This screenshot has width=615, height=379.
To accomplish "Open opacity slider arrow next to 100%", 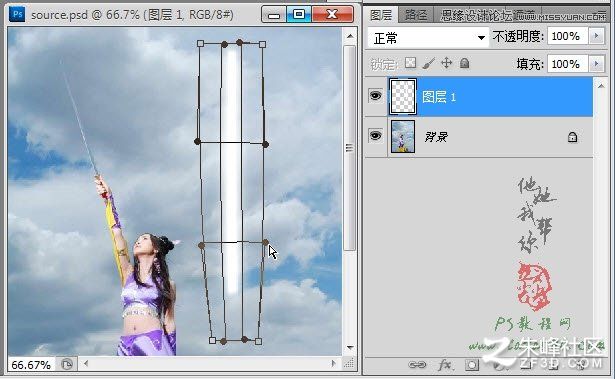I will tap(596, 36).
